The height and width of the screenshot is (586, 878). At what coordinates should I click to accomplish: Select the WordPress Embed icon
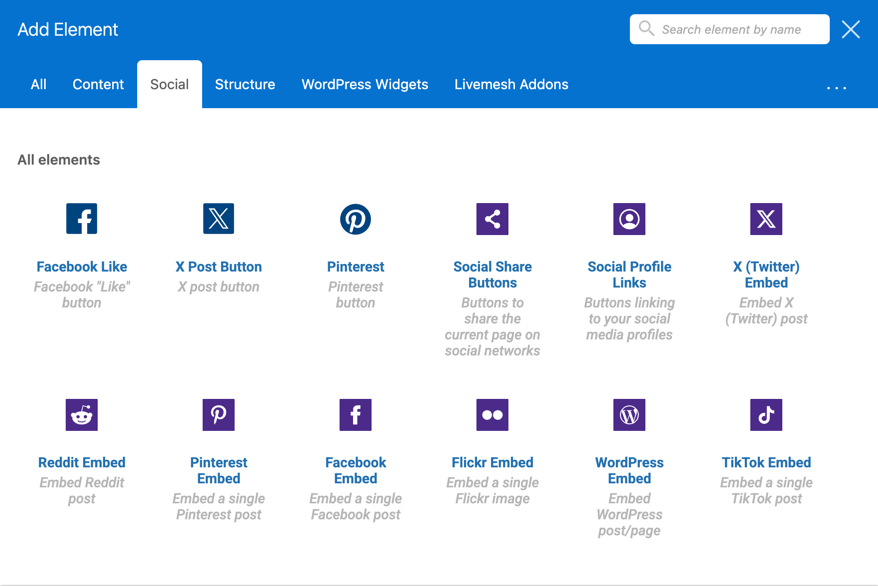pyautogui.click(x=629, y=414)
